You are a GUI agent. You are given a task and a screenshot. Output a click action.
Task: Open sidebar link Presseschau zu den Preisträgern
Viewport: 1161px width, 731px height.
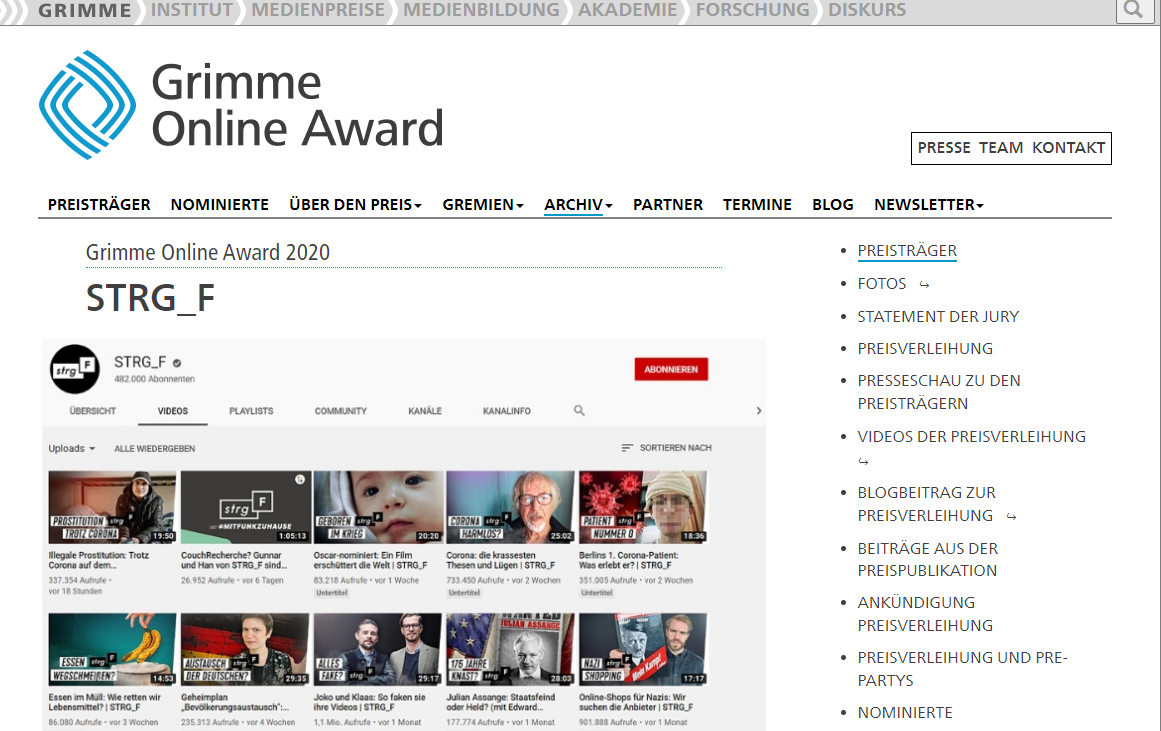pos(939,392)
